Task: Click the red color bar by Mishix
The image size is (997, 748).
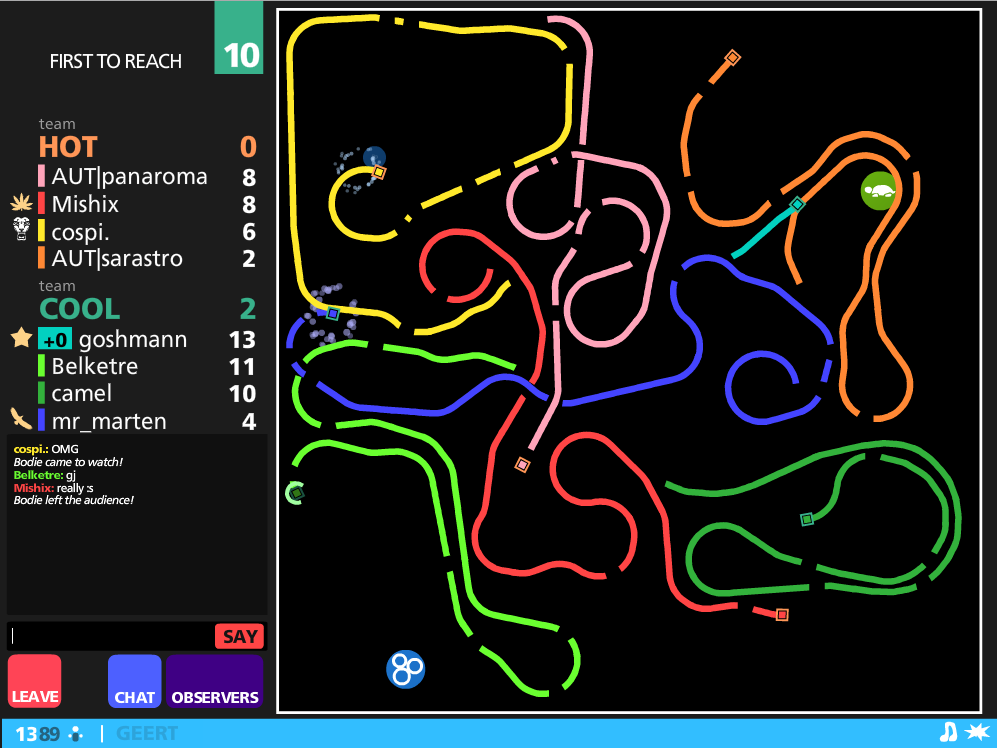Action: 41,204
